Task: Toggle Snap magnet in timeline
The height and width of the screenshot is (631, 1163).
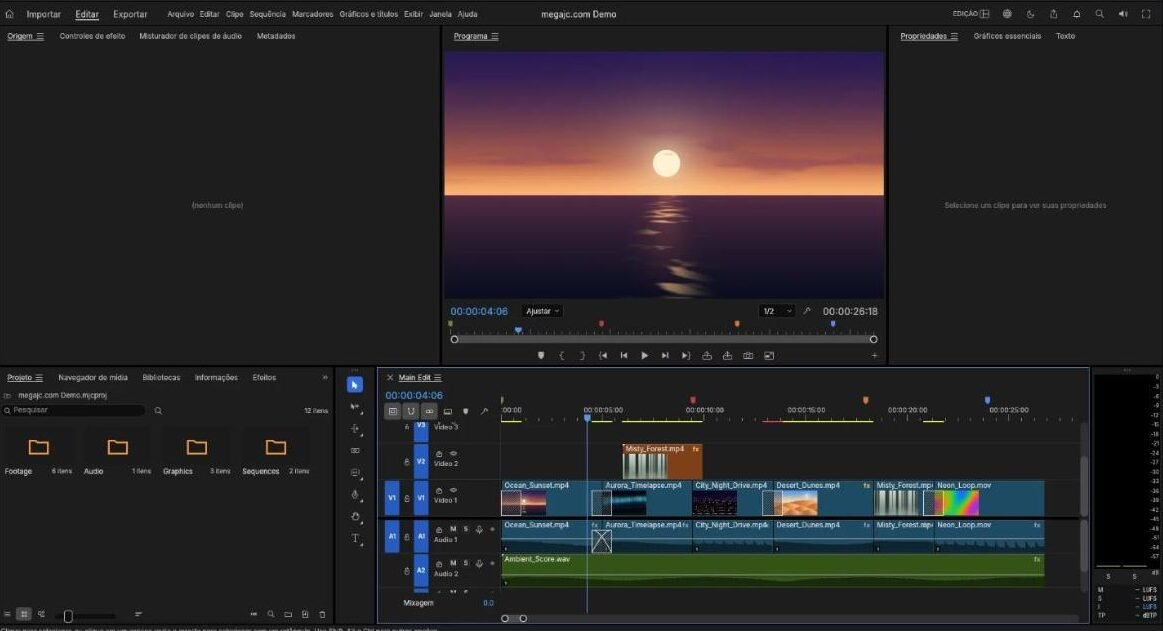Action: click(x=411, y=411)
